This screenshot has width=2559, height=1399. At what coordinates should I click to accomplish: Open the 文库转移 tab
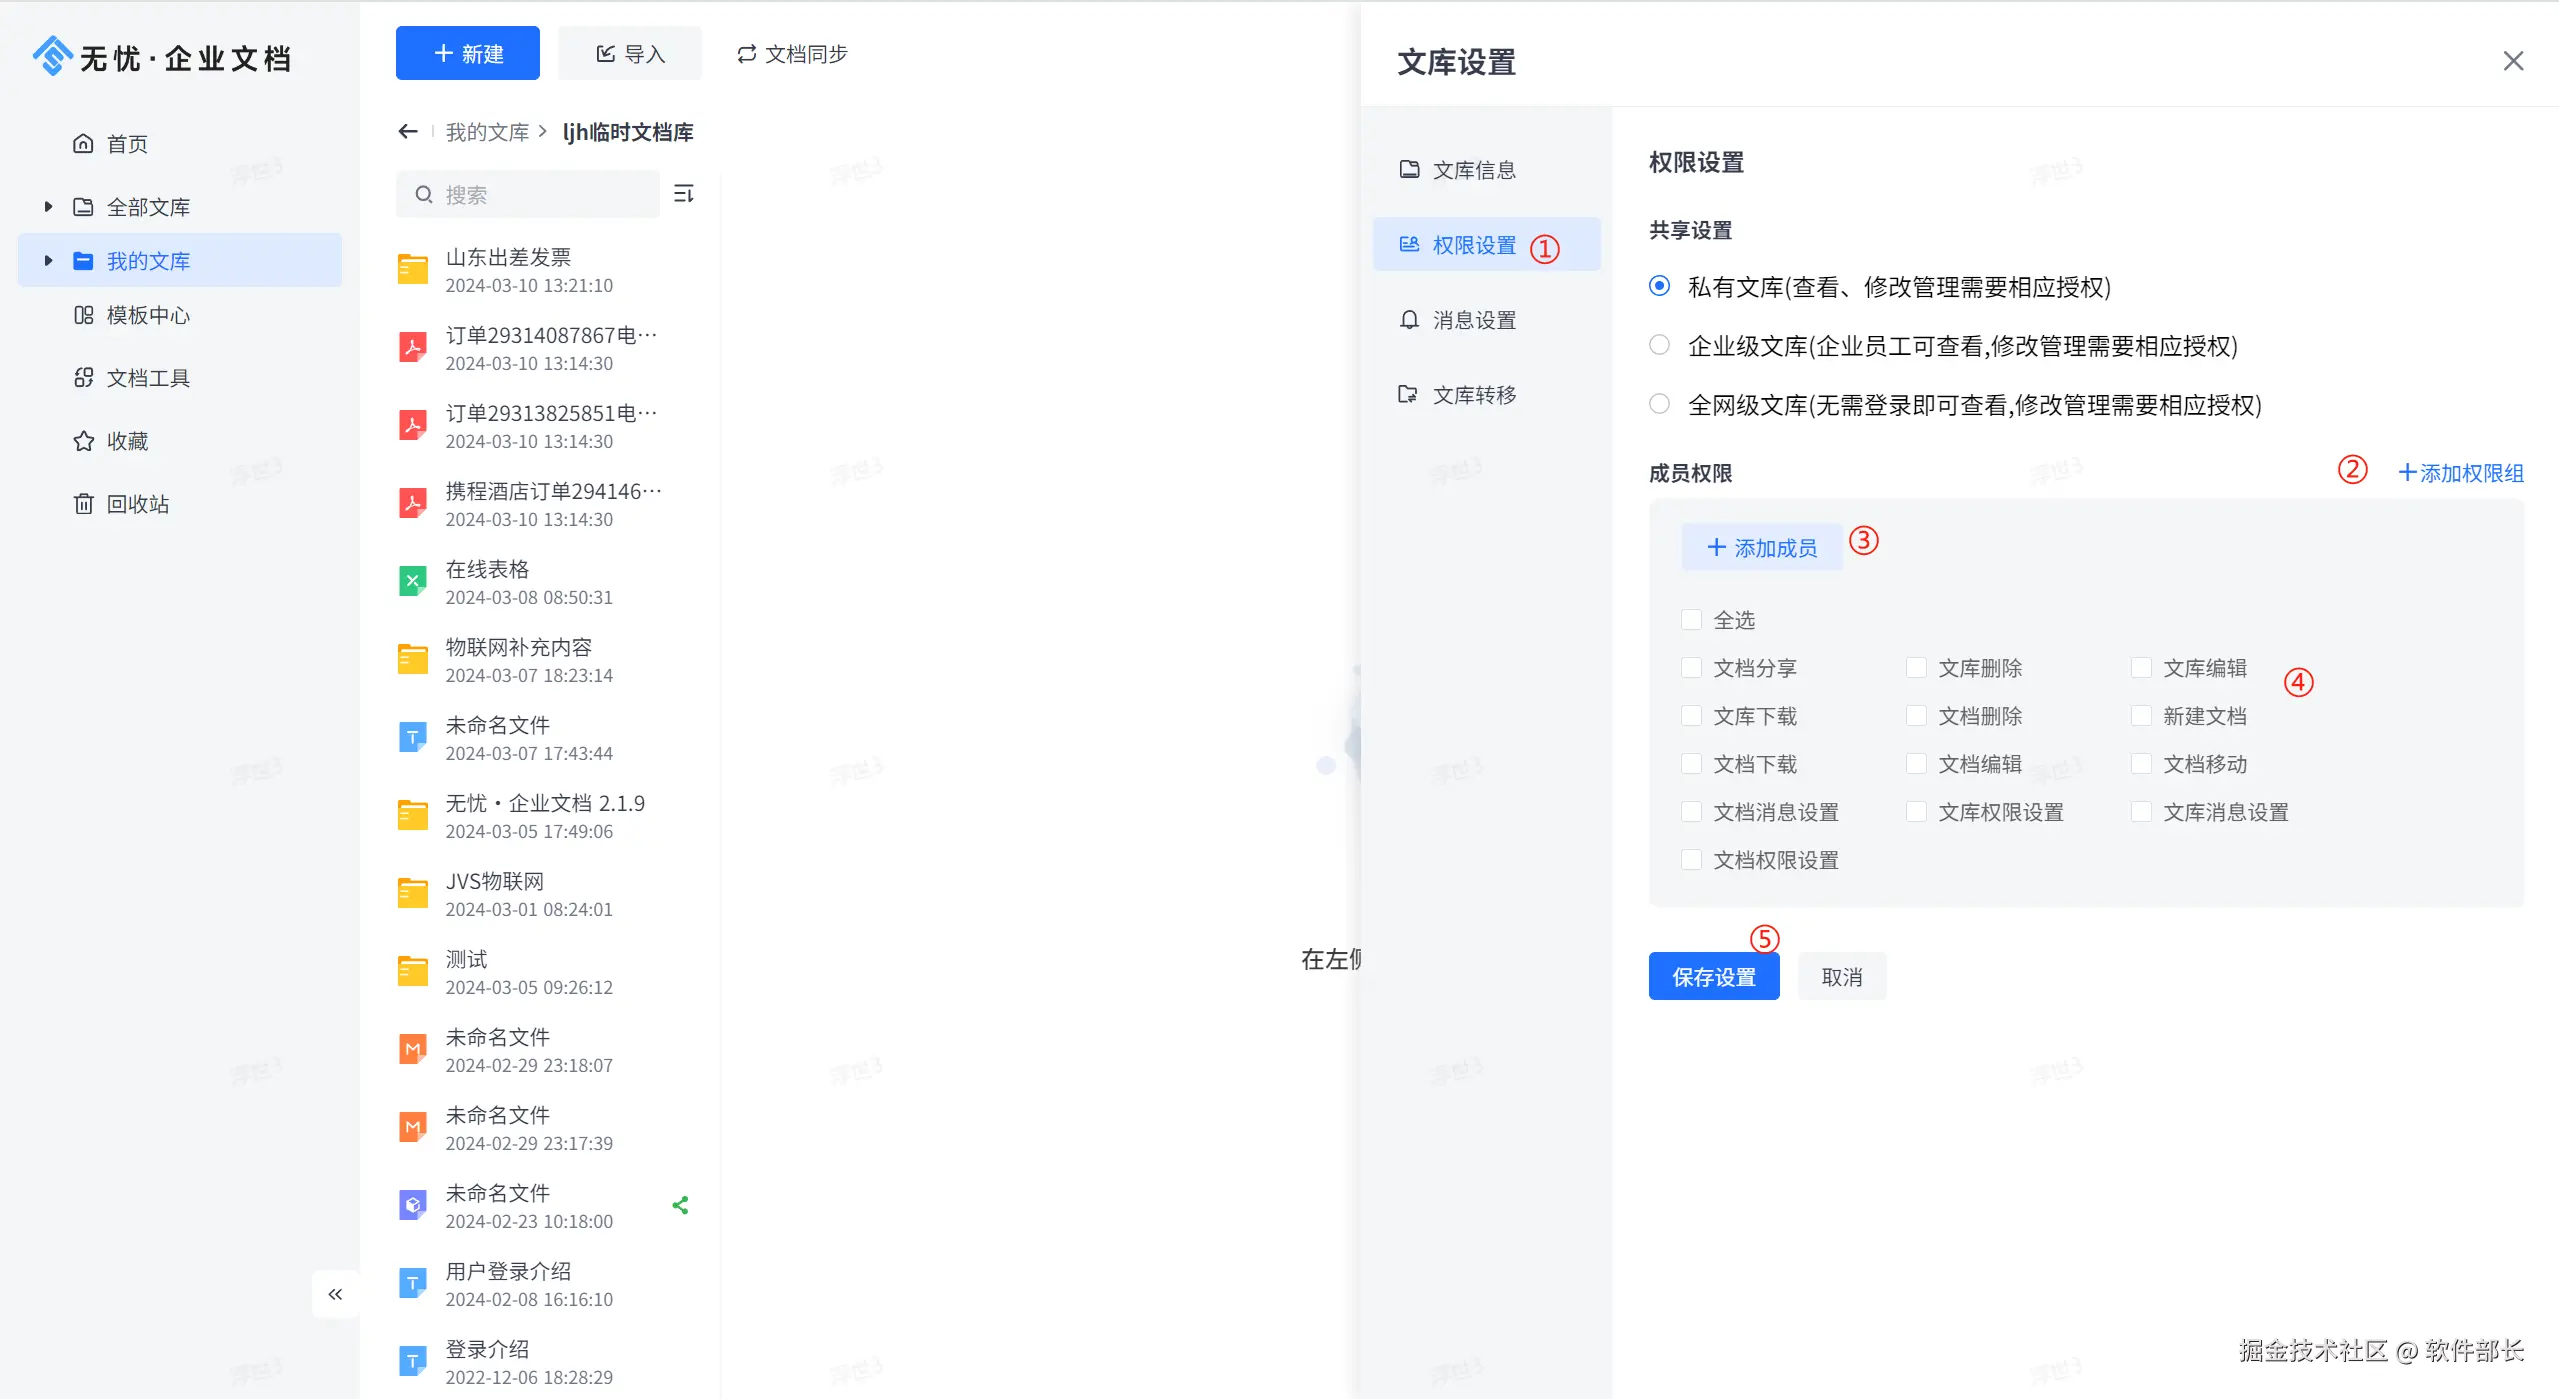(1474, 395)
